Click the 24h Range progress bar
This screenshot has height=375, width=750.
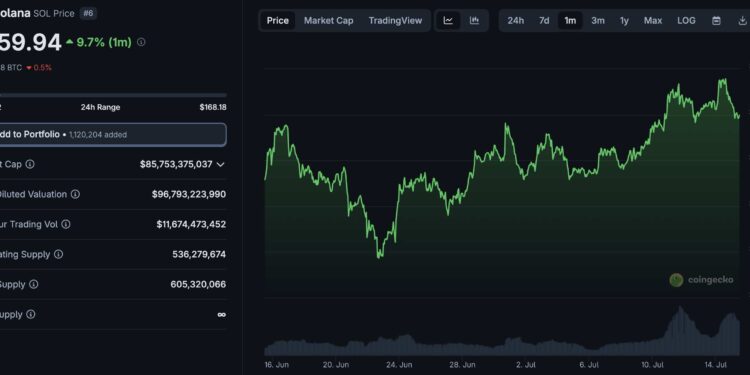(x=113, y=95)
